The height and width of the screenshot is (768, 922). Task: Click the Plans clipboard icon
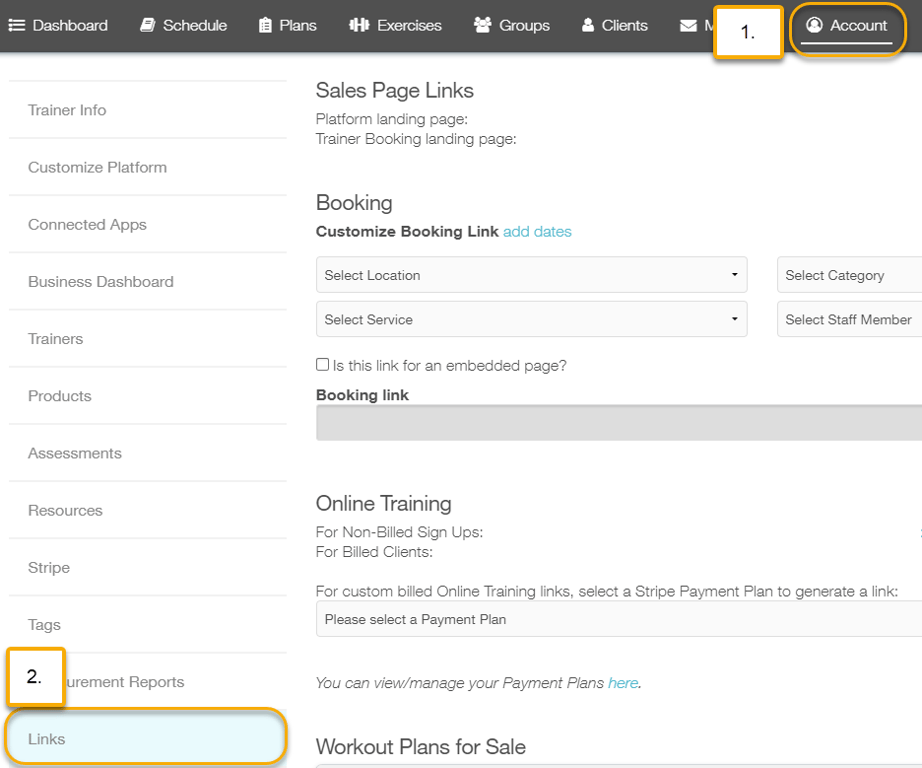(x=265, y=26)
